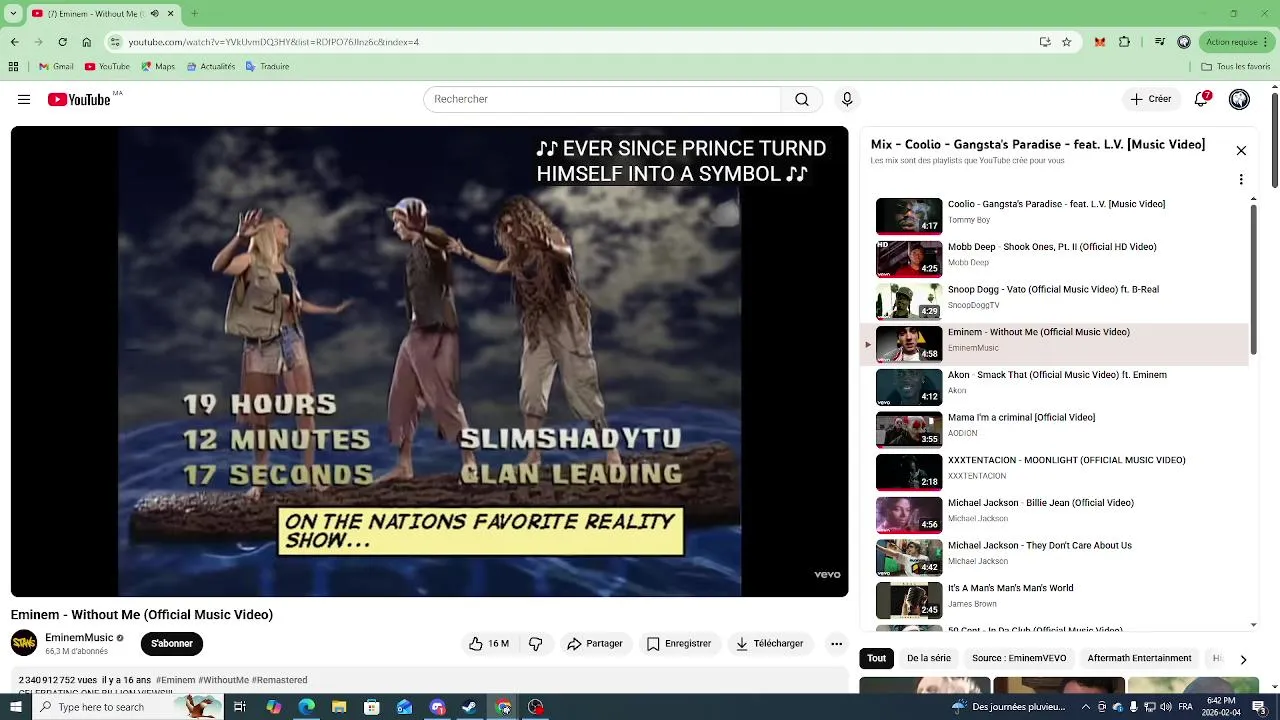Open Task View on the taskbar
The height and width of the screenshot is (720, 1280).
[240, 707]
